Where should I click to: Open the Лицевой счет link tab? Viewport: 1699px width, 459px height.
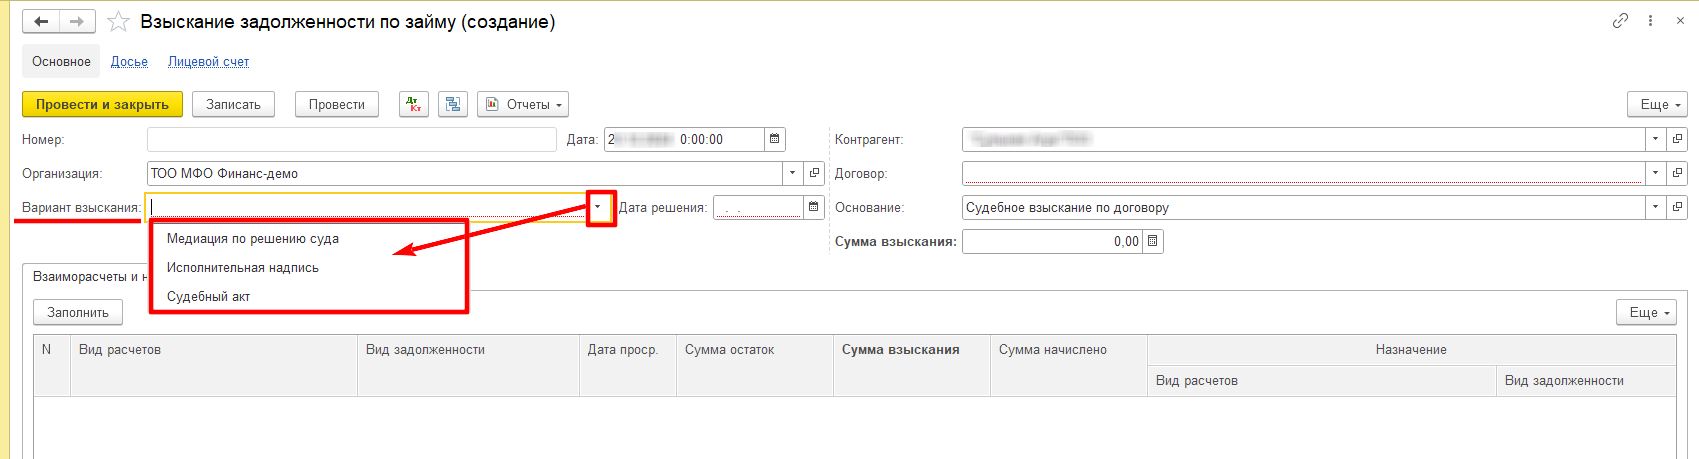tap(208, 61)
